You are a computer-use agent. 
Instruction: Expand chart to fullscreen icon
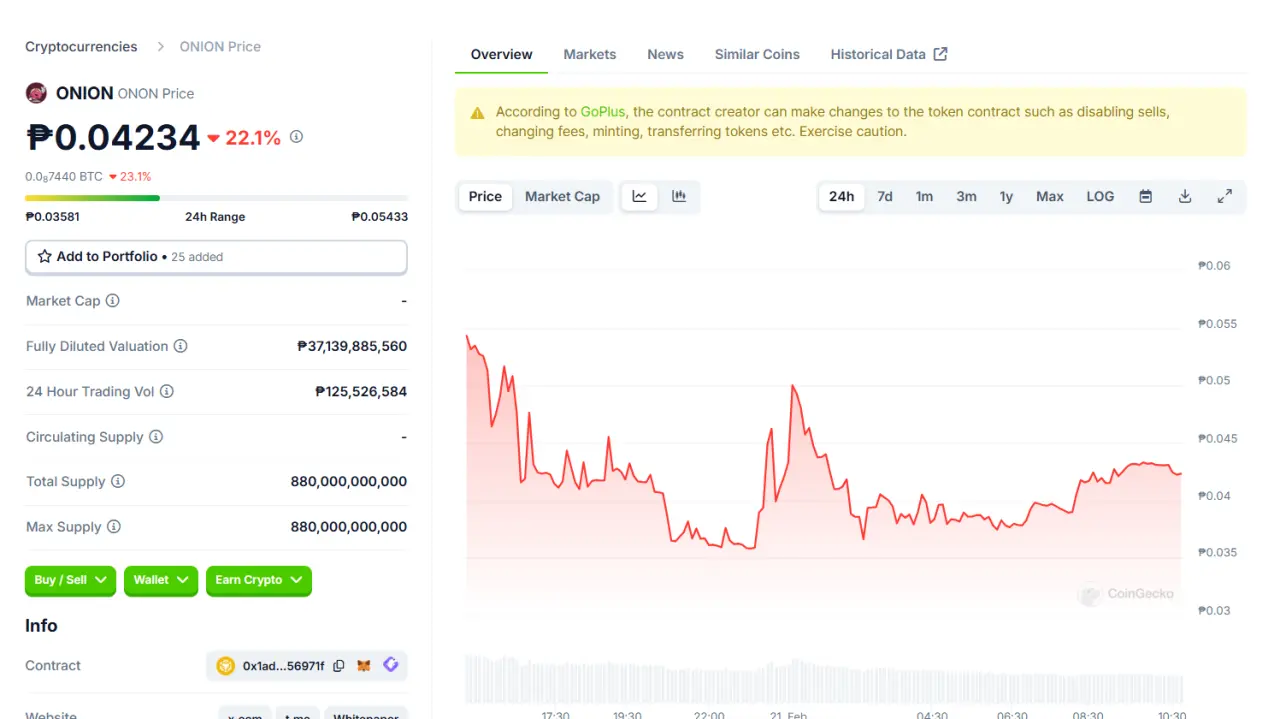coord(1224,196)
